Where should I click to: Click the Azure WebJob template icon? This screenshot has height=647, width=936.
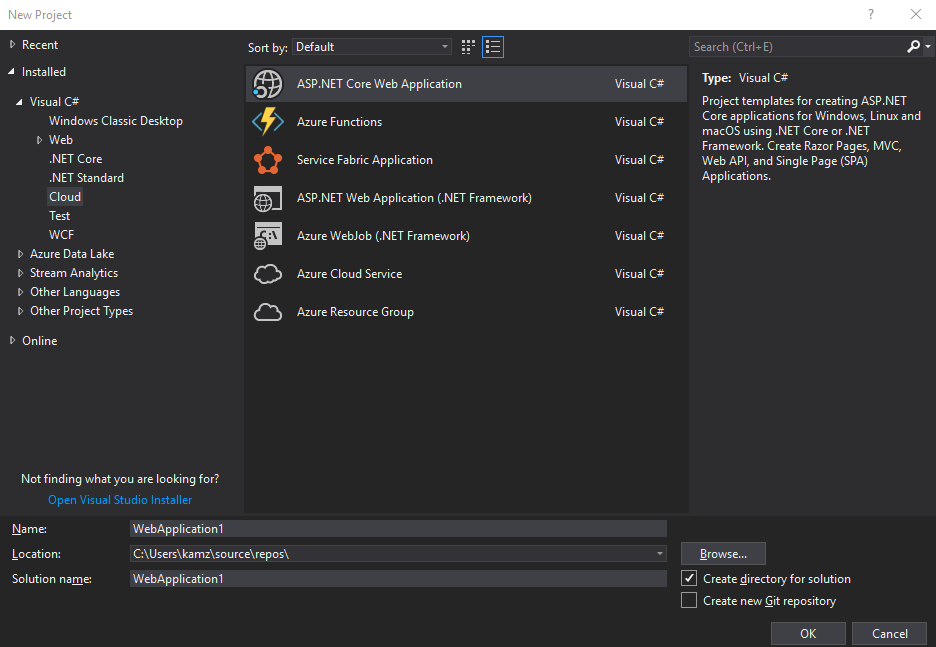click(267, 236)
